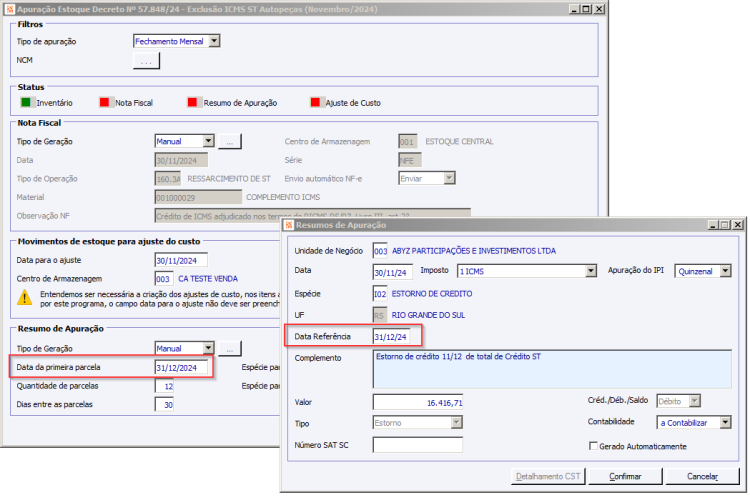The height and width of the screenshot is (500, 750).
Task: Open the Créd./Déb./Saldo Débito dropdown
Action: [x=695, y=401]
